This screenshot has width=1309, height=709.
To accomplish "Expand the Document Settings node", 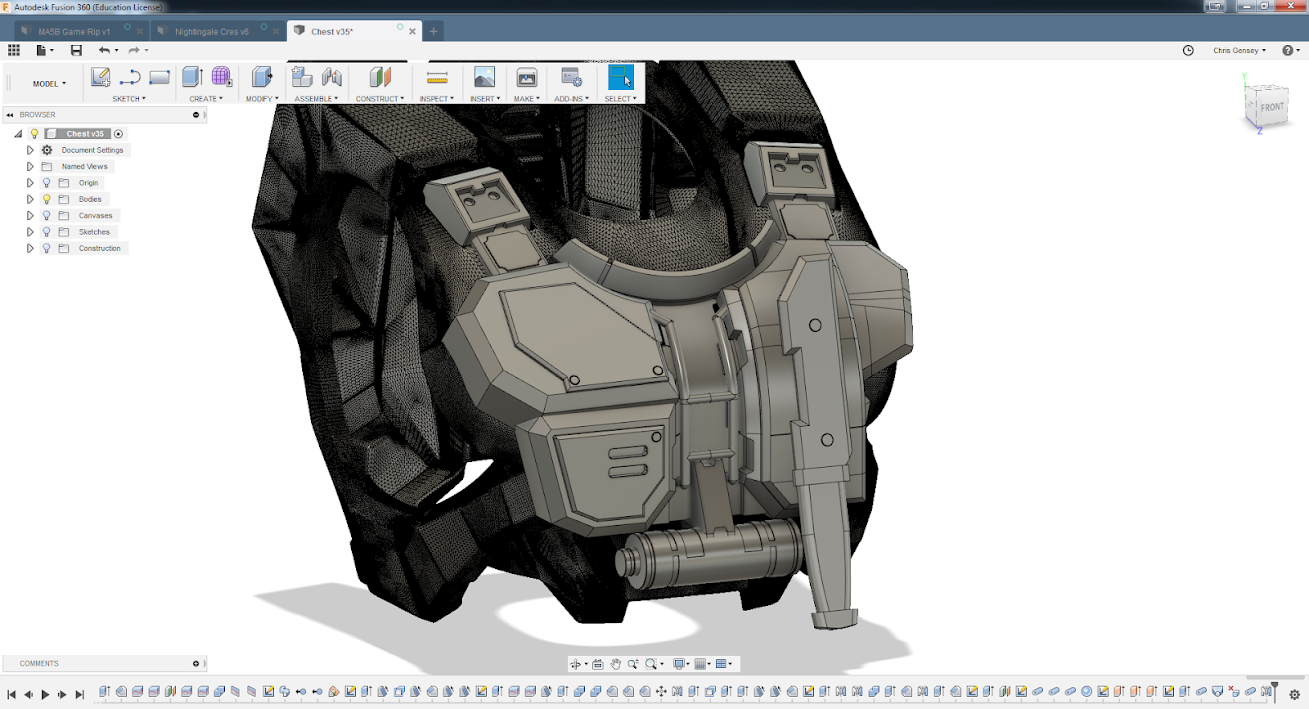I will point(30,150).
